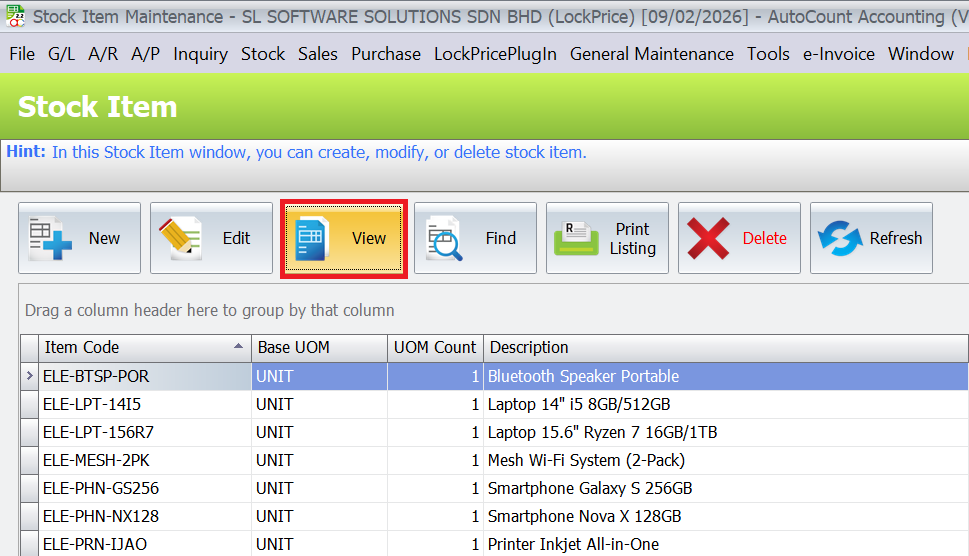Click the Edit pencil icon
The width and height of the screenshot is (969, 556).
tap(181, 238)
